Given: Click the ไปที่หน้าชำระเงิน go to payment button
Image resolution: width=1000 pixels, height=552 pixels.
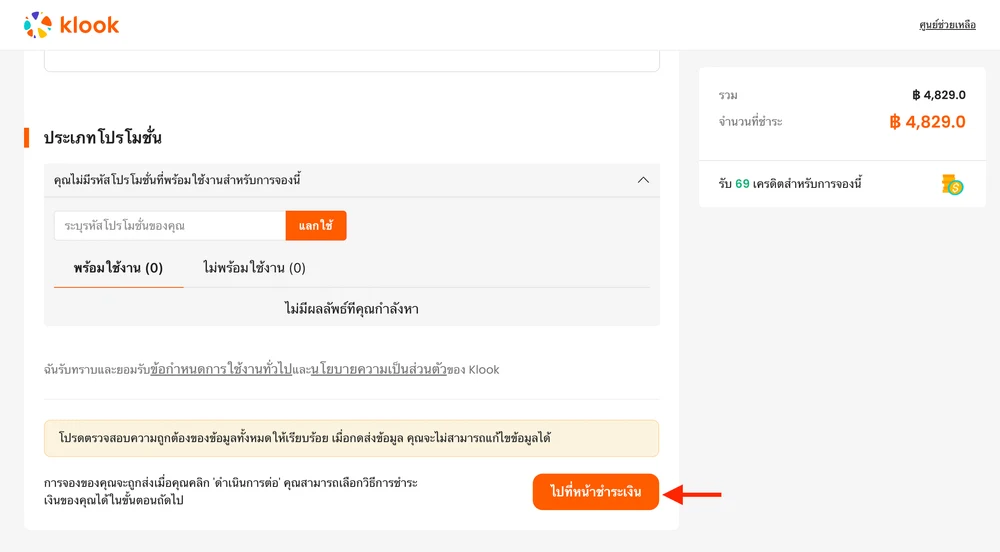Looking at the screenshot, I should click(x=596, y=491).
